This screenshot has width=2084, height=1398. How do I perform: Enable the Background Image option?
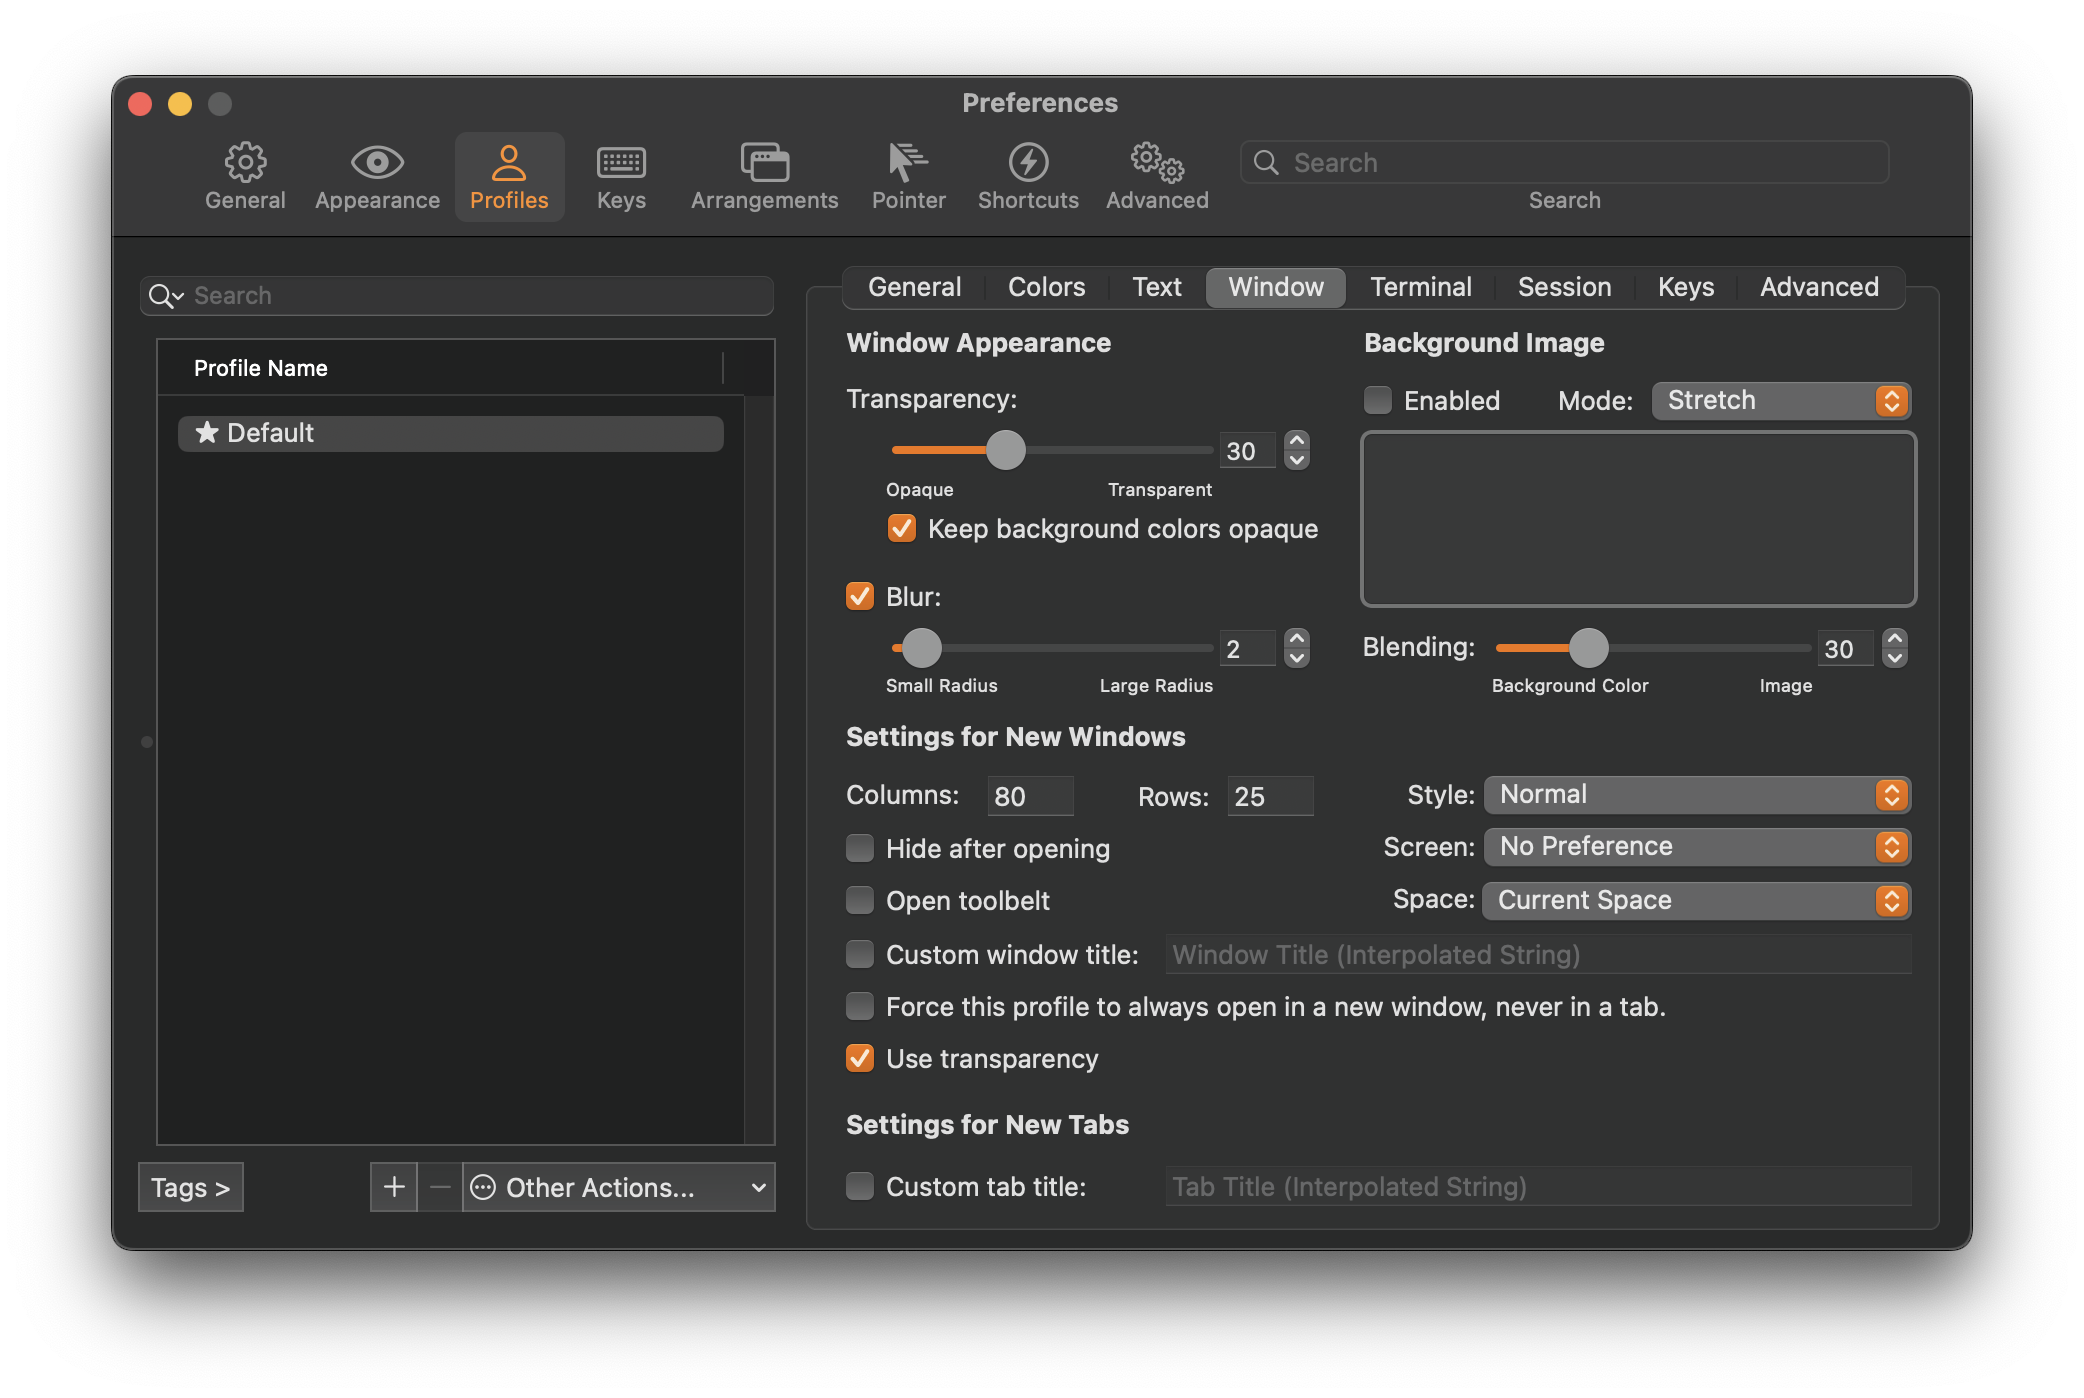1377,400
